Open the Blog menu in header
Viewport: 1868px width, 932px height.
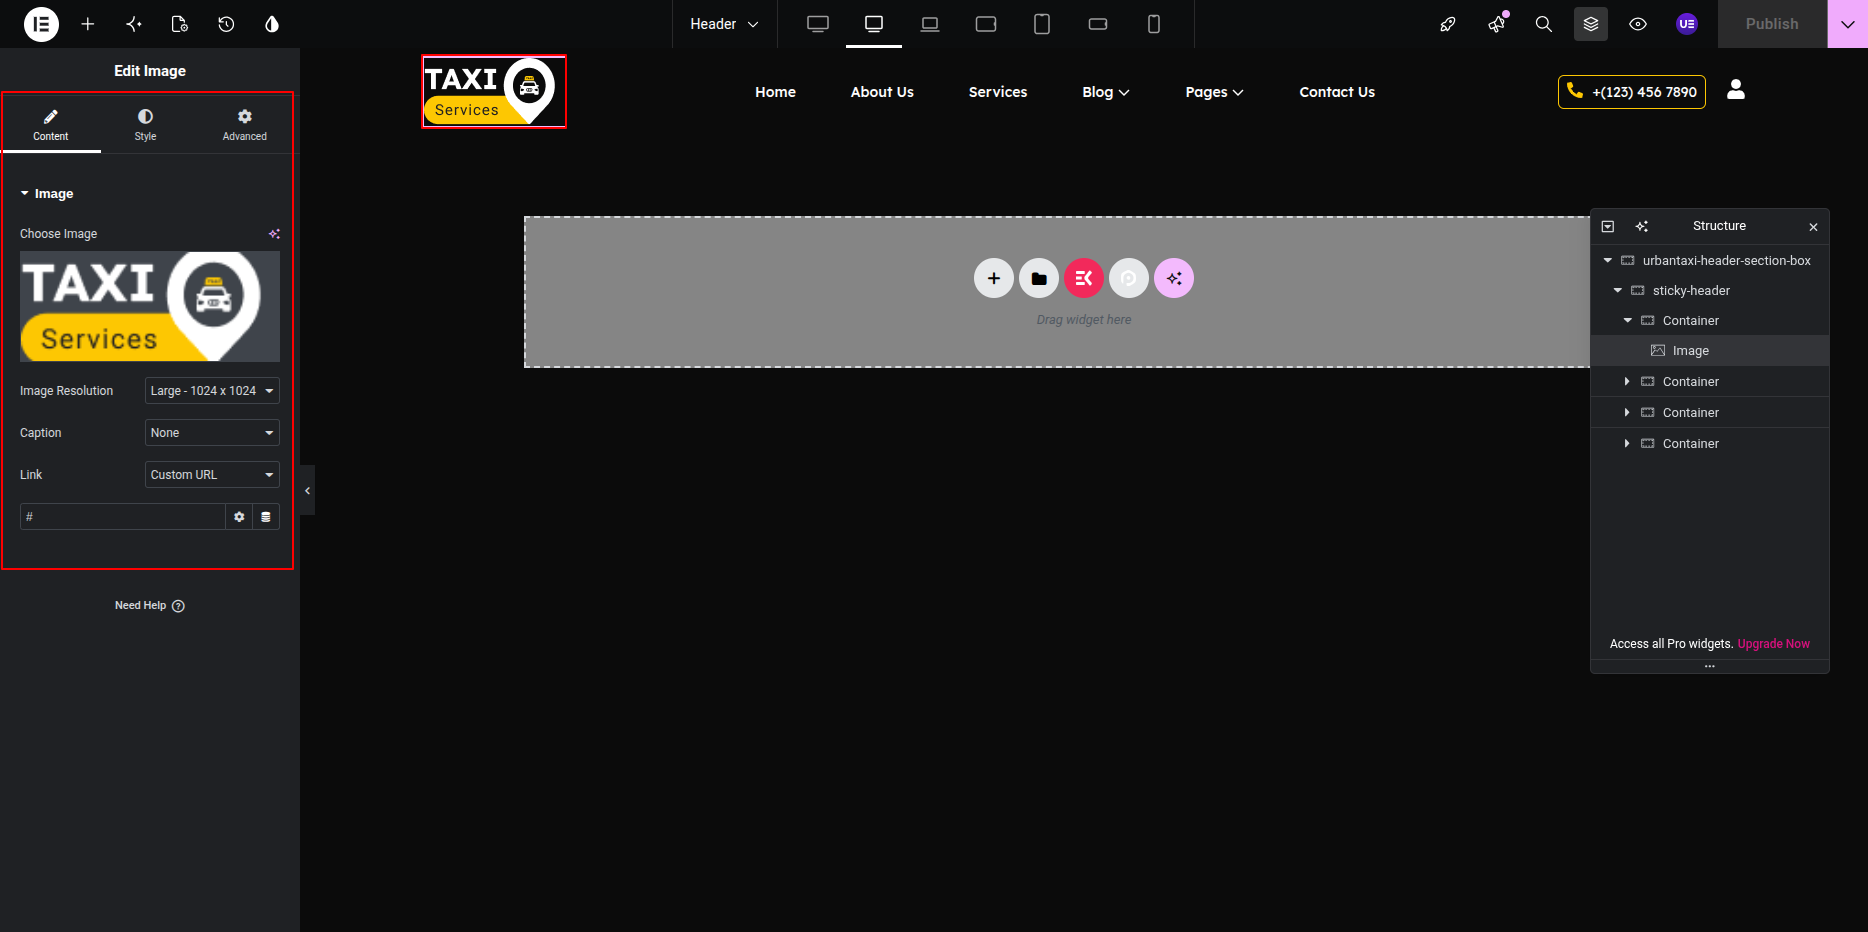1106,92
